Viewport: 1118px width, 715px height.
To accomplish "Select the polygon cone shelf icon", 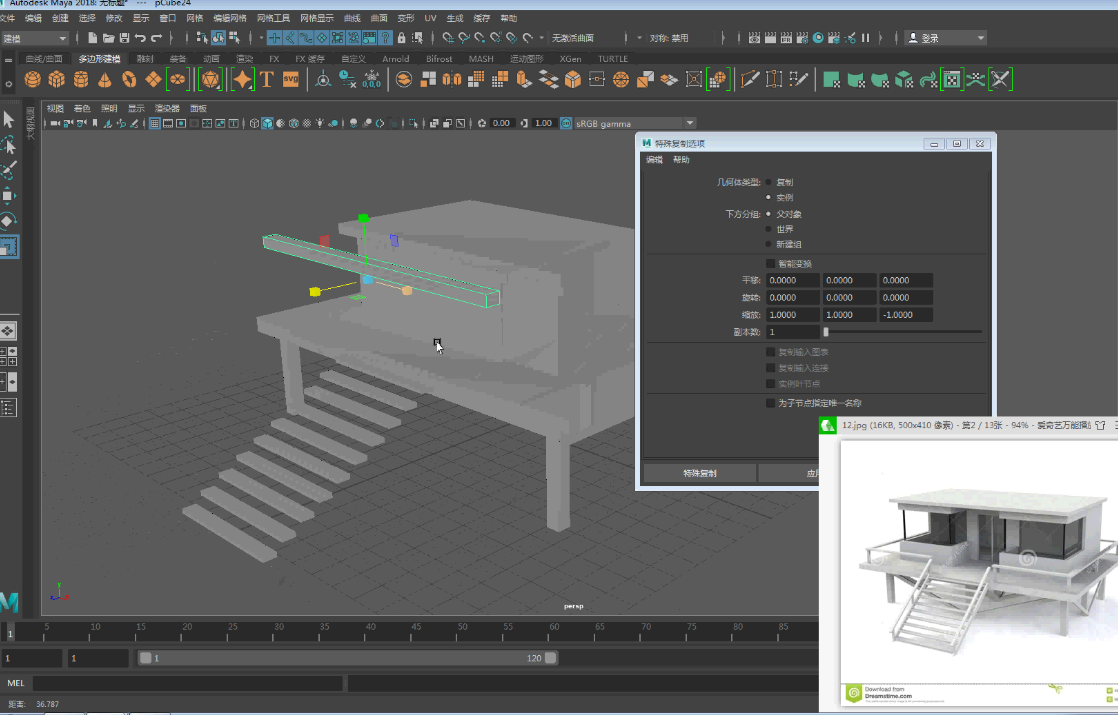I will (105, 80).
